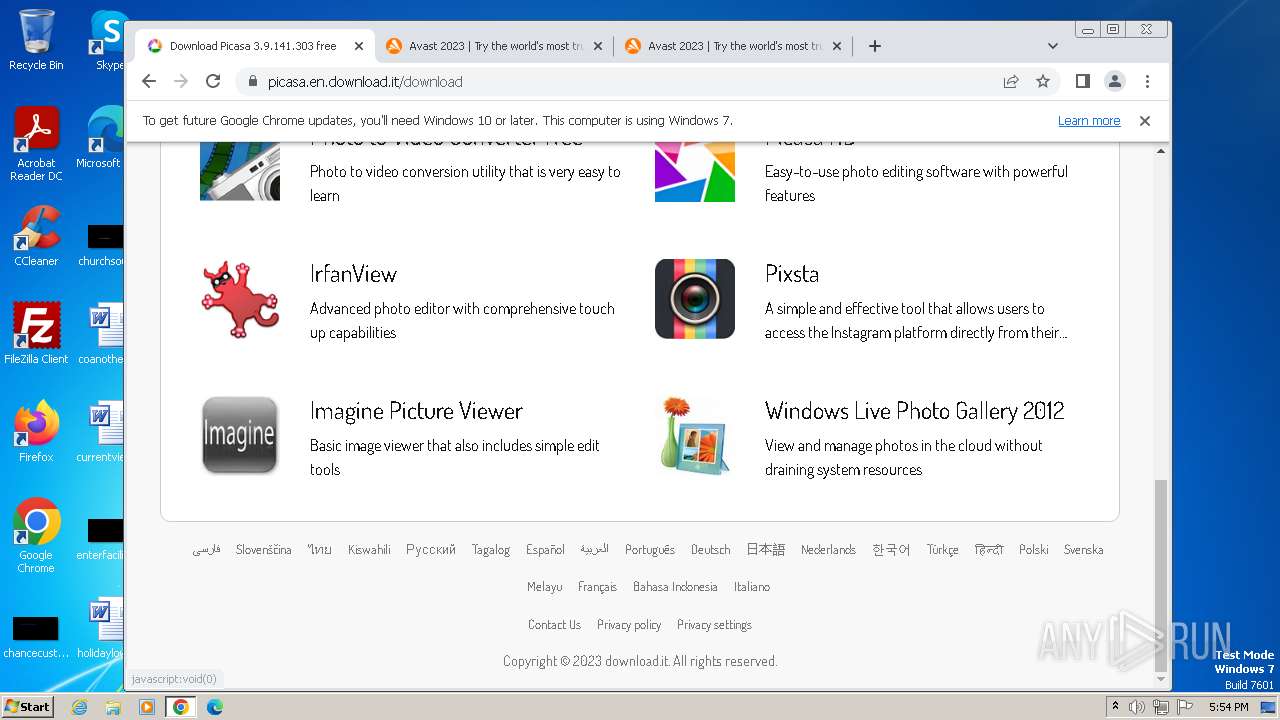This screenshot has height=720, width=1280.
Task: Open Pixsta title link
Action: [x=792, y=274]
